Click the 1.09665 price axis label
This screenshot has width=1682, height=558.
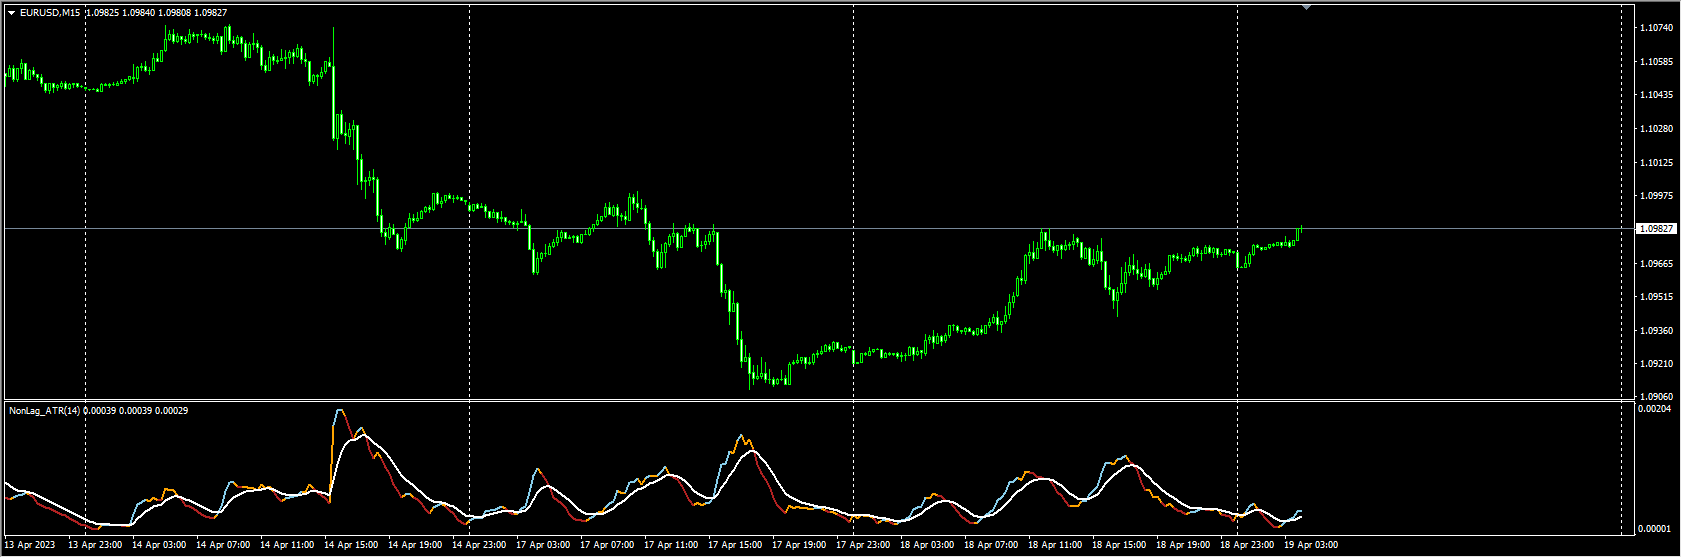[1656, 264]
